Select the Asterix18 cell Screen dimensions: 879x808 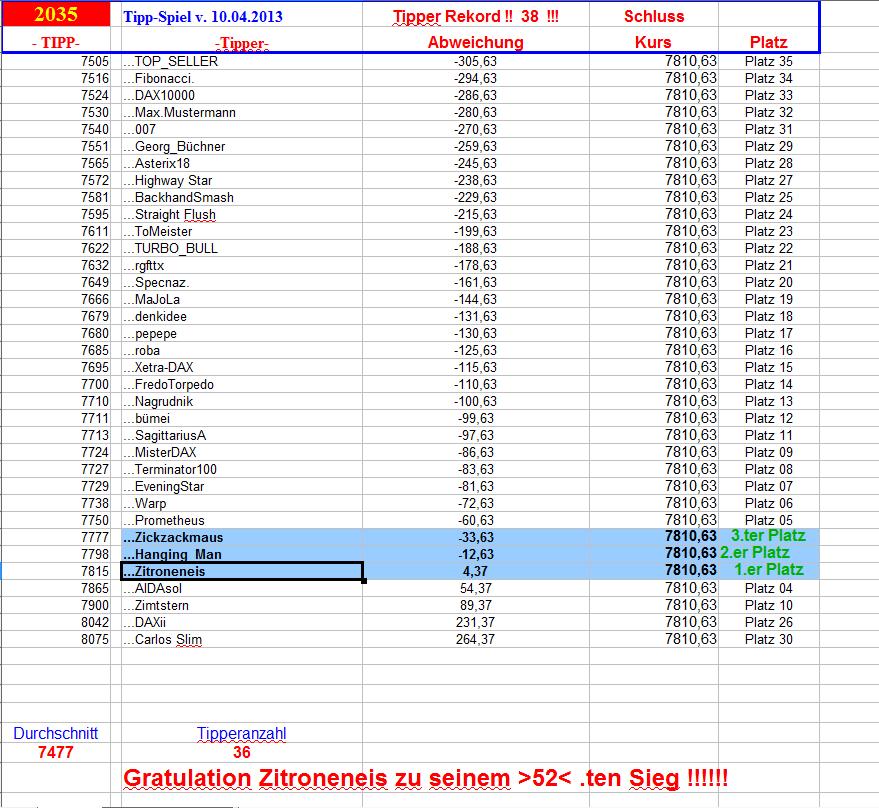click(242, 163)
